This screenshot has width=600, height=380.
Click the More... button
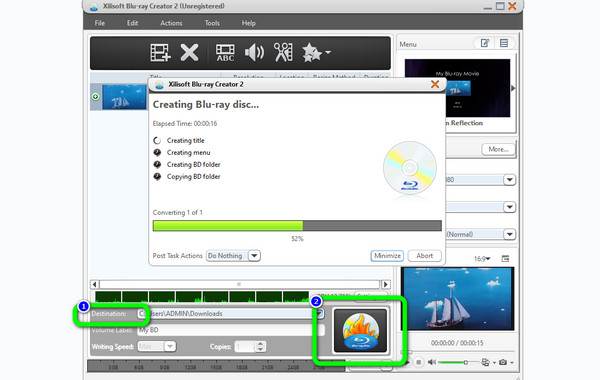(x=498, y=149)
